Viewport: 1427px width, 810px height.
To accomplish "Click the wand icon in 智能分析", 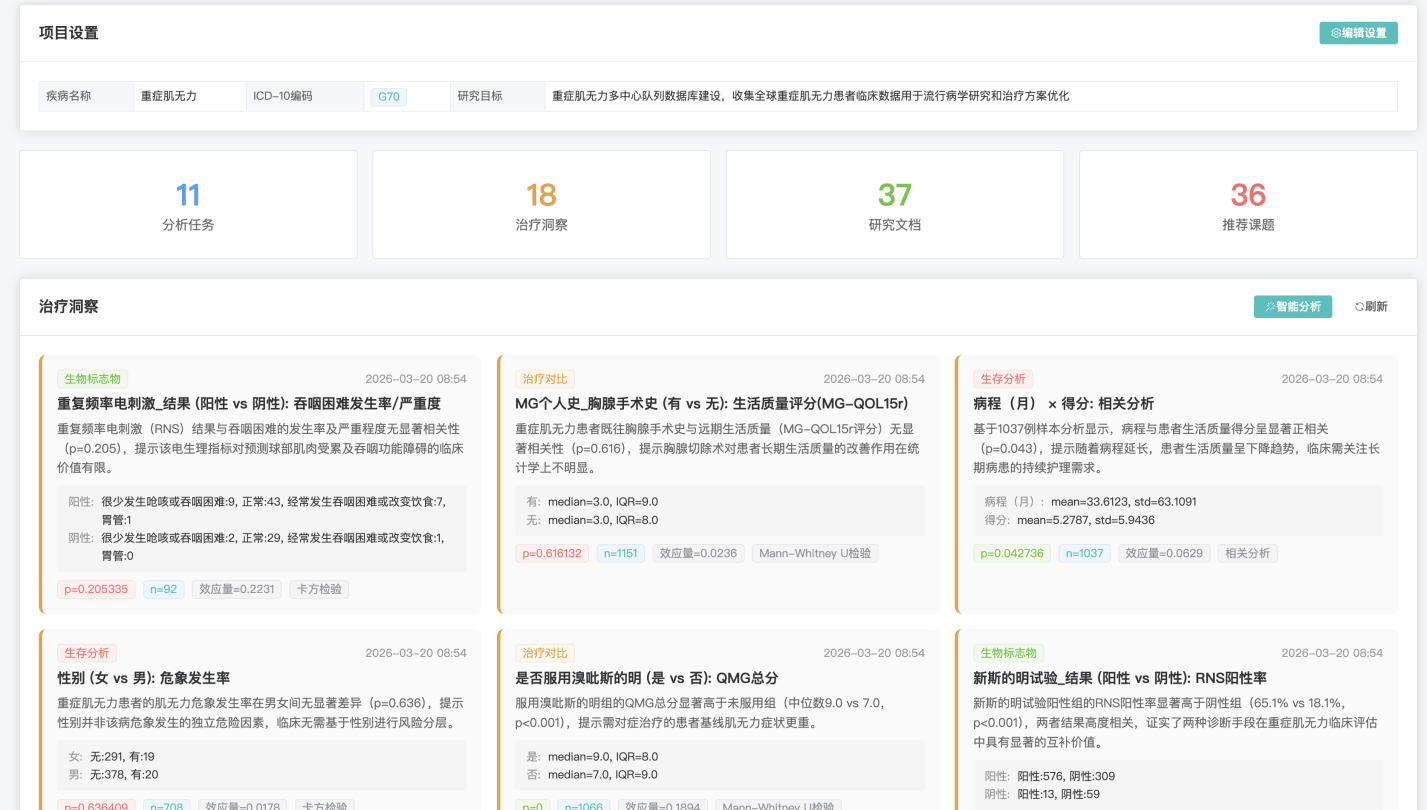I will [1270, 306].
